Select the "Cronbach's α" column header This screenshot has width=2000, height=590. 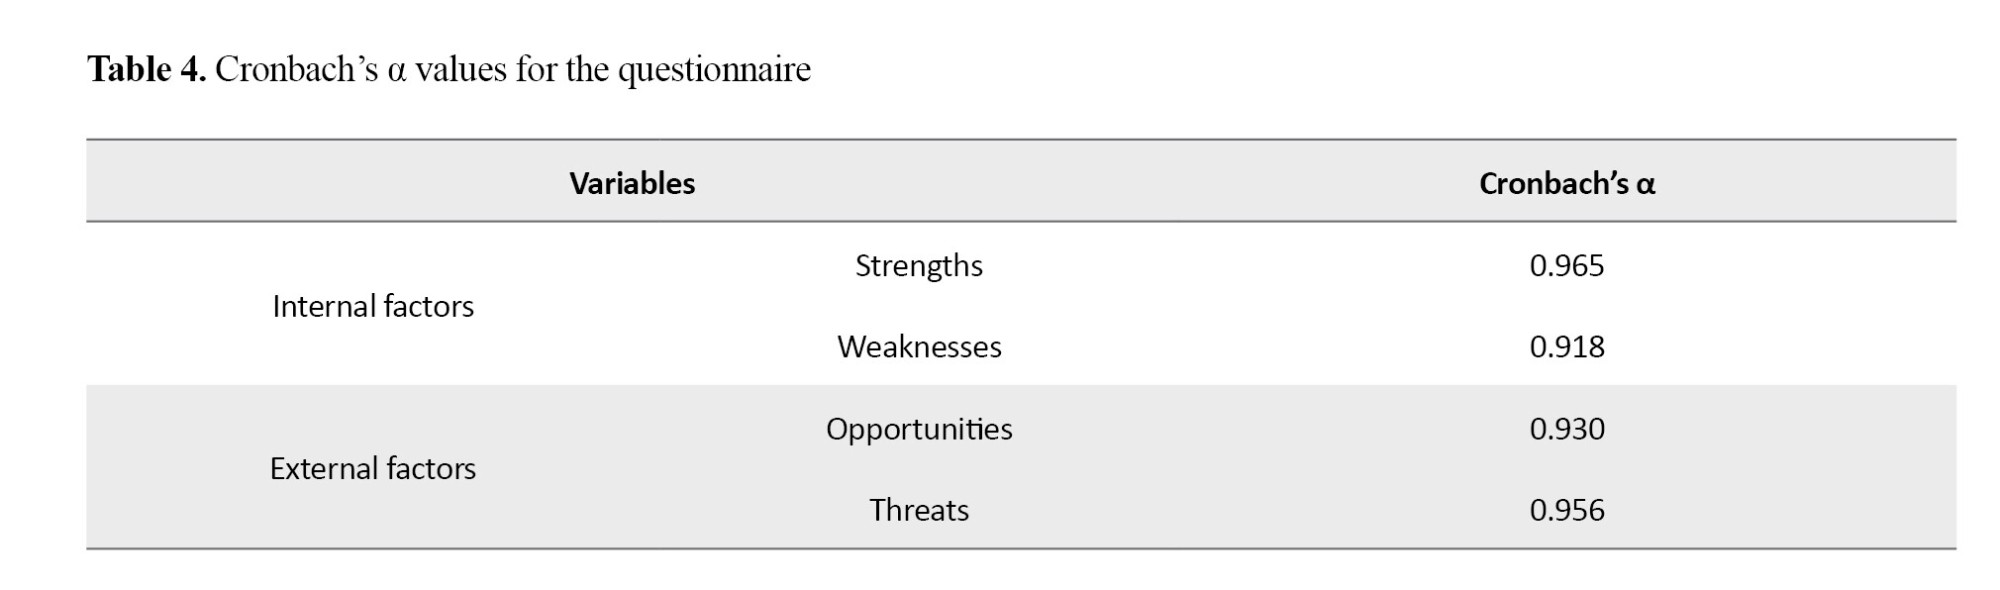pyautogui.click(x=1566, y=183)
